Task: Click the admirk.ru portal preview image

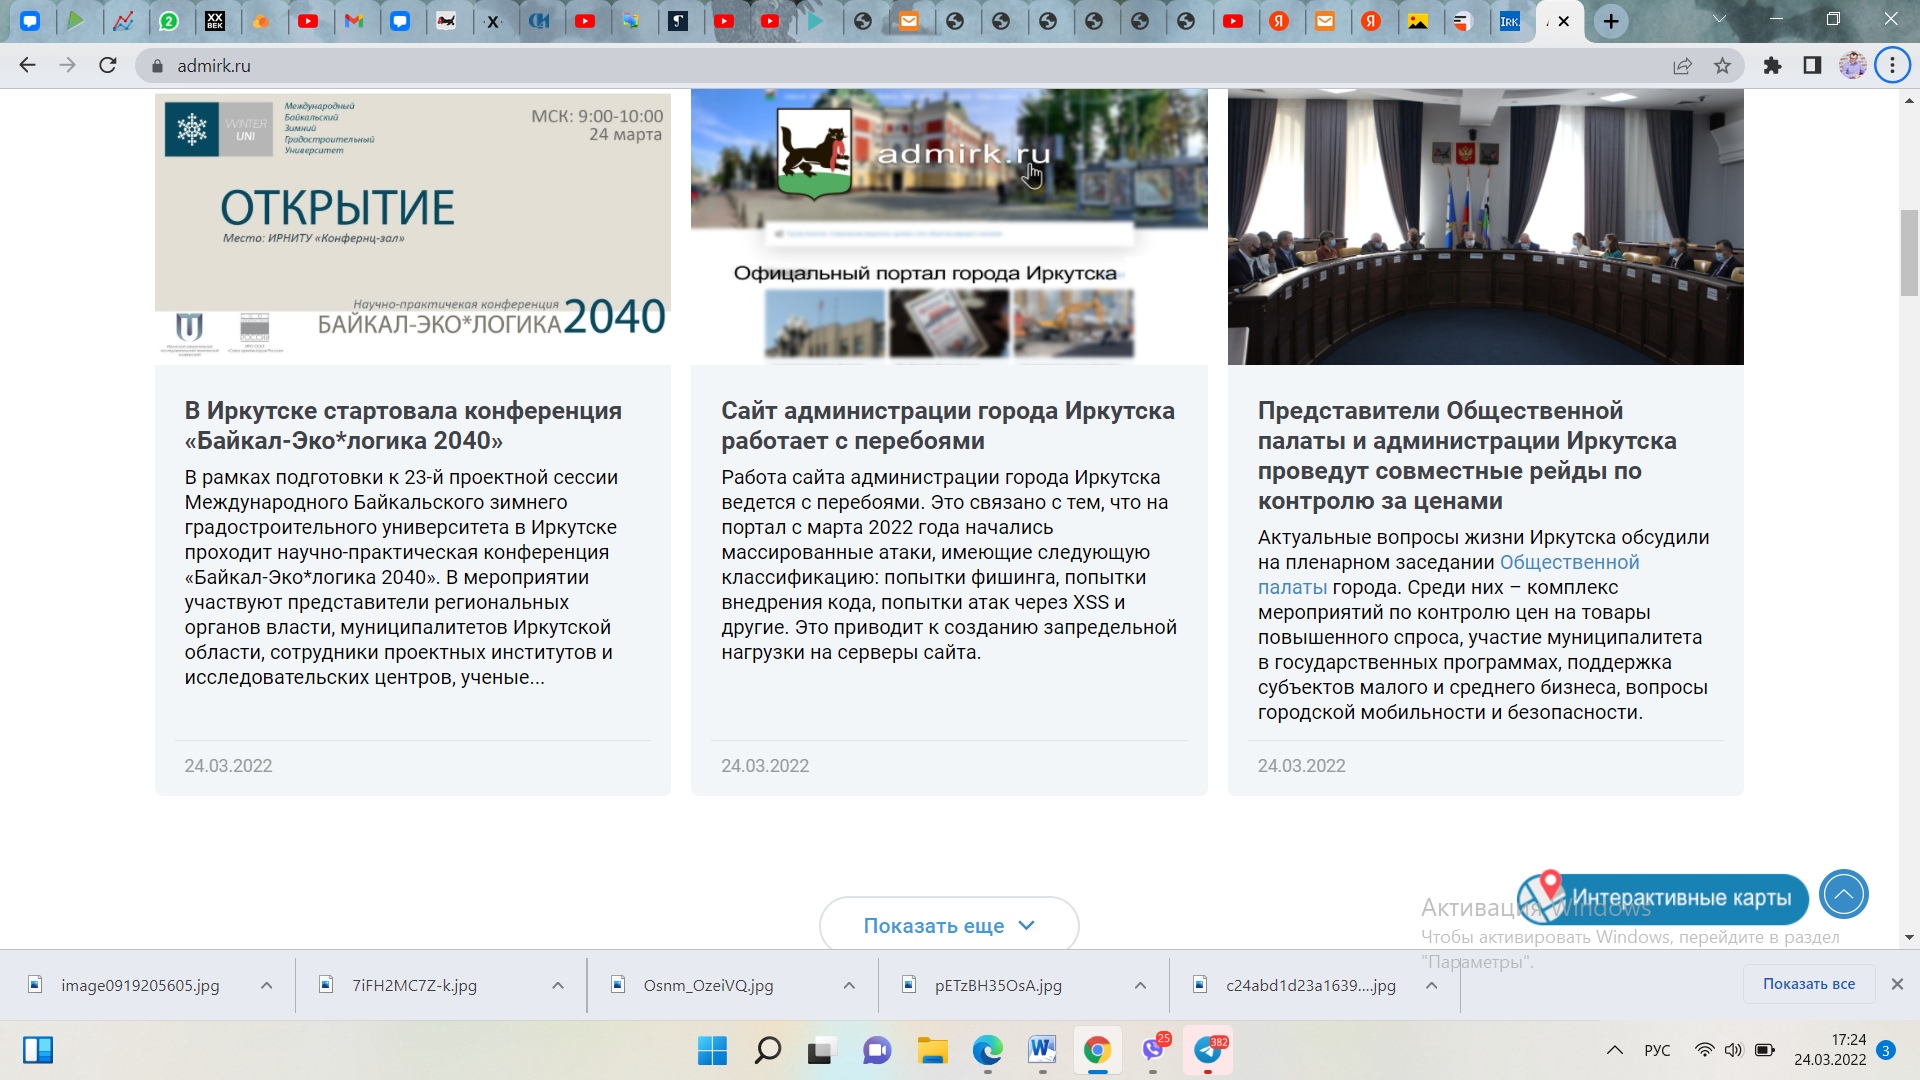Action: point(949,226)
